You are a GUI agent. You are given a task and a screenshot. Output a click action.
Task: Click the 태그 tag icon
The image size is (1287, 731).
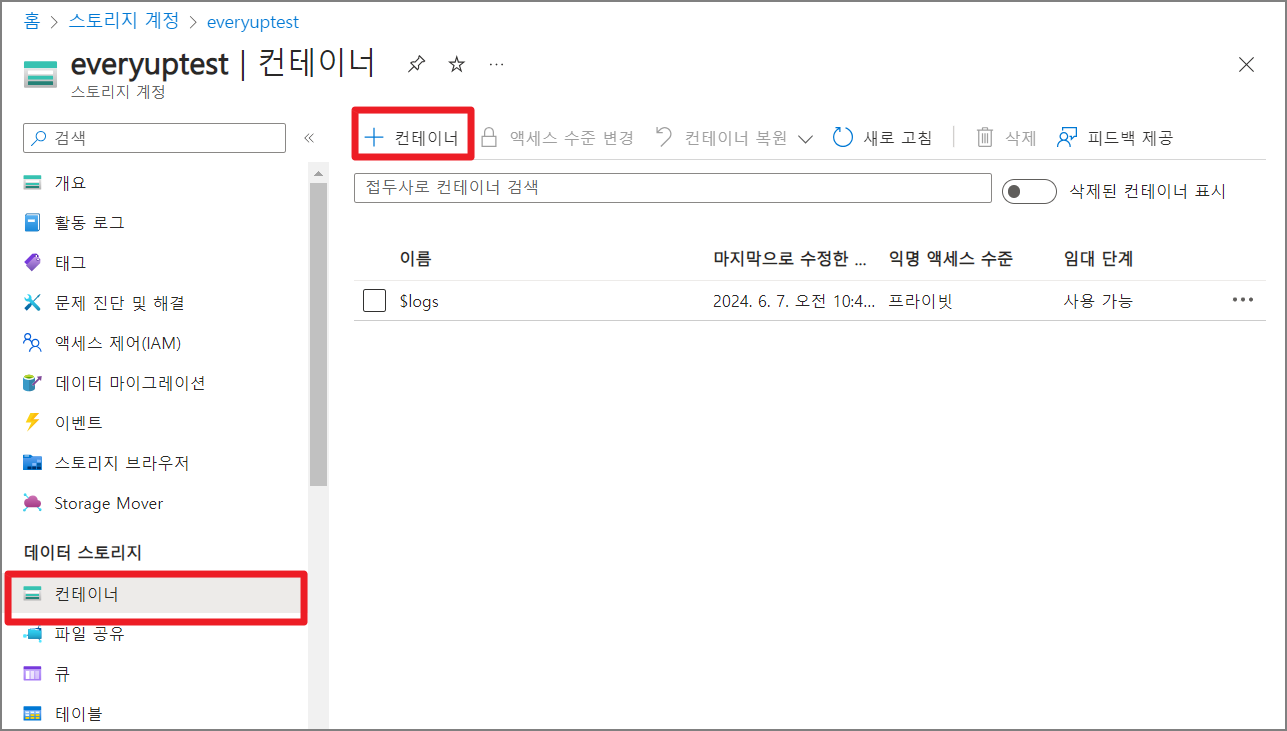(x=33, y=262)
